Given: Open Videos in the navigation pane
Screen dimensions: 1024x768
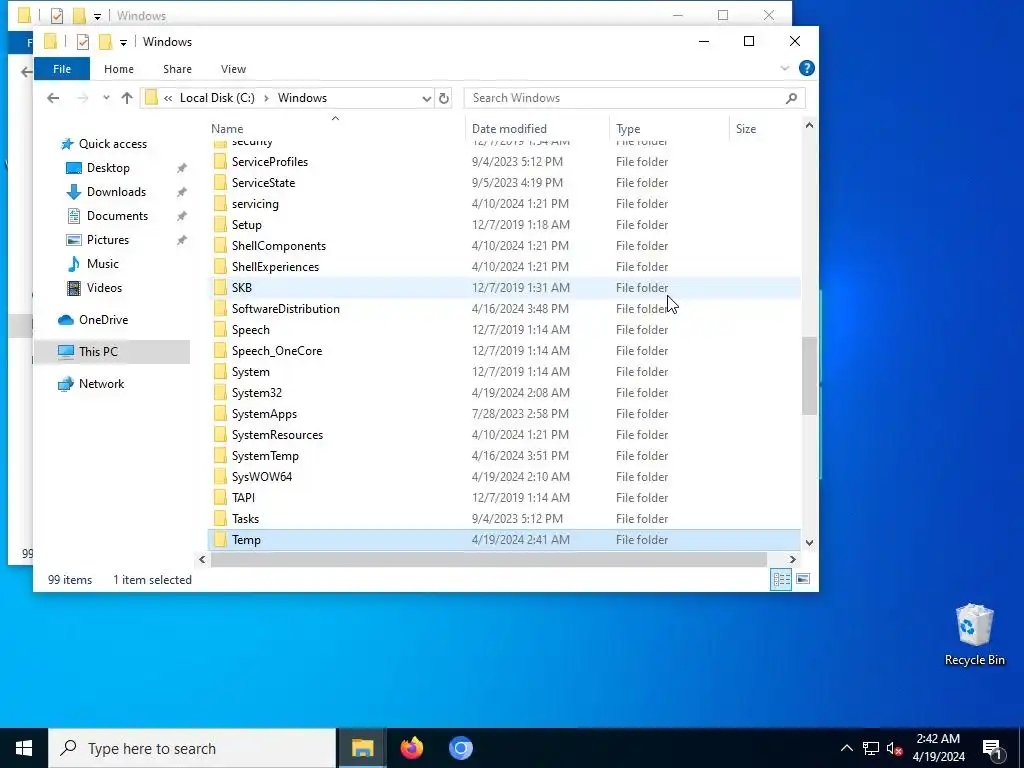Looking at the screenshot, I should [104, 288].
